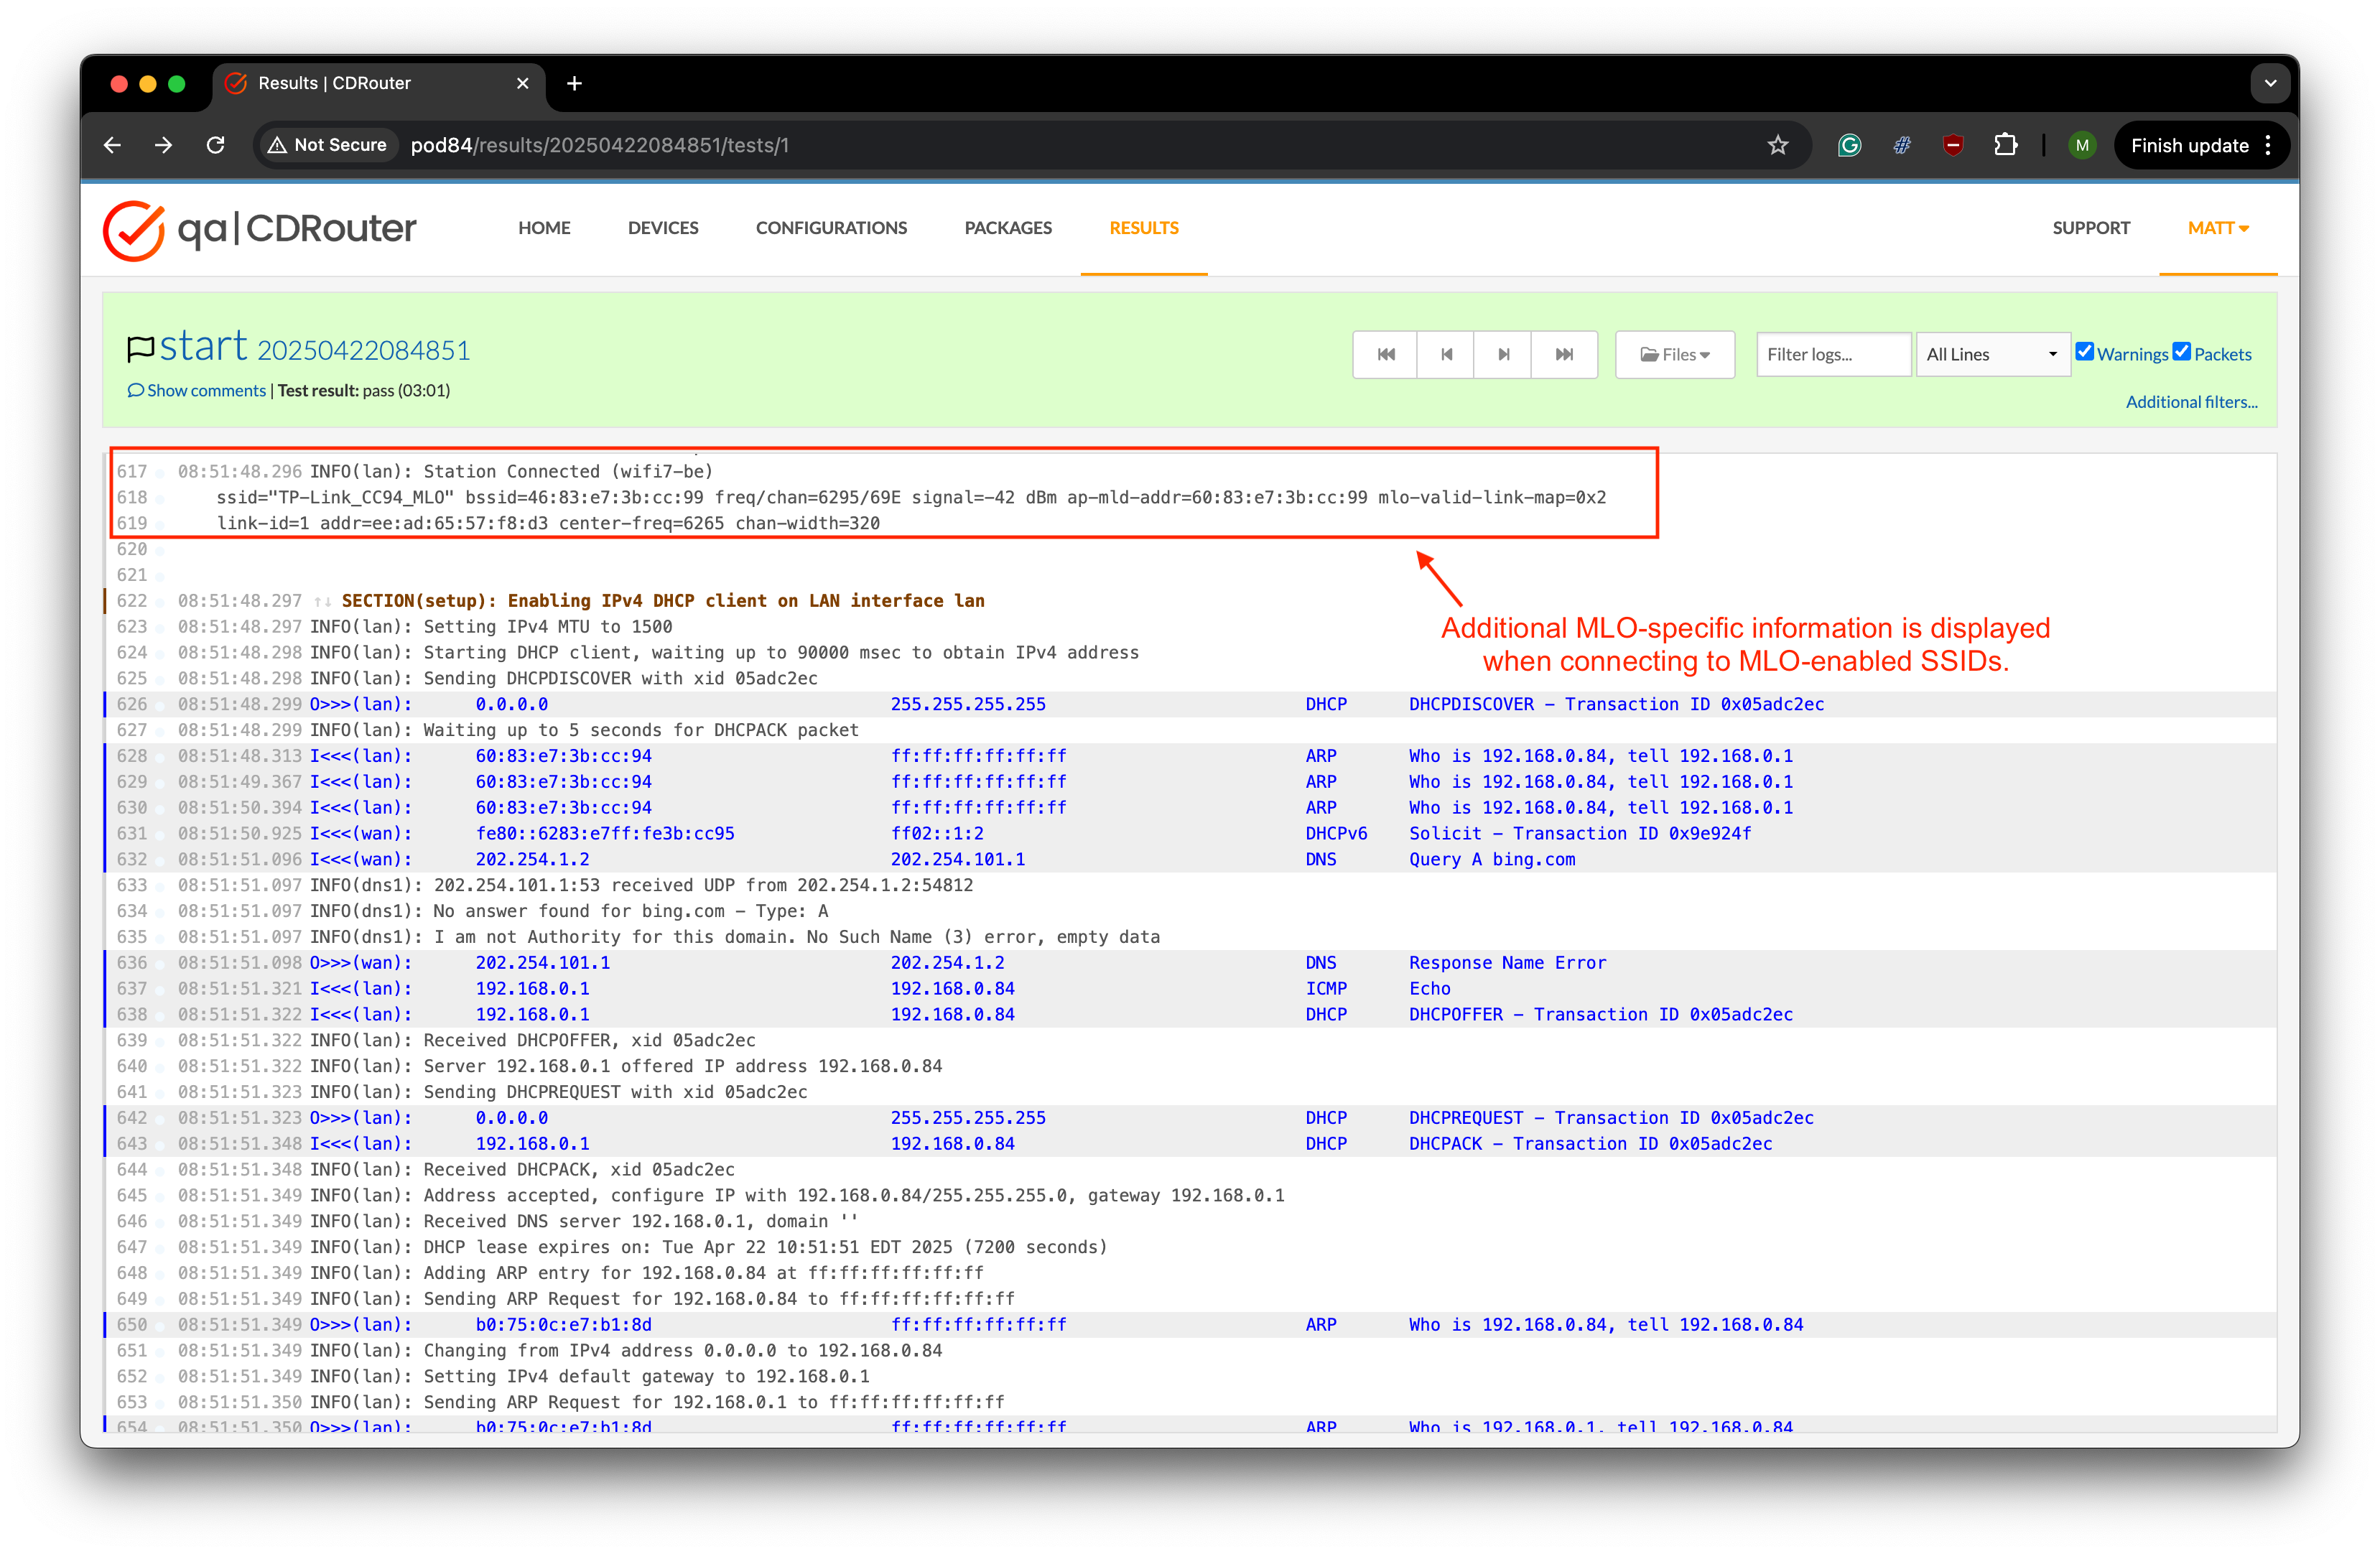The image size is (2380, 1554).
Task: Jump to the last log match
Action: [1564, 354]
